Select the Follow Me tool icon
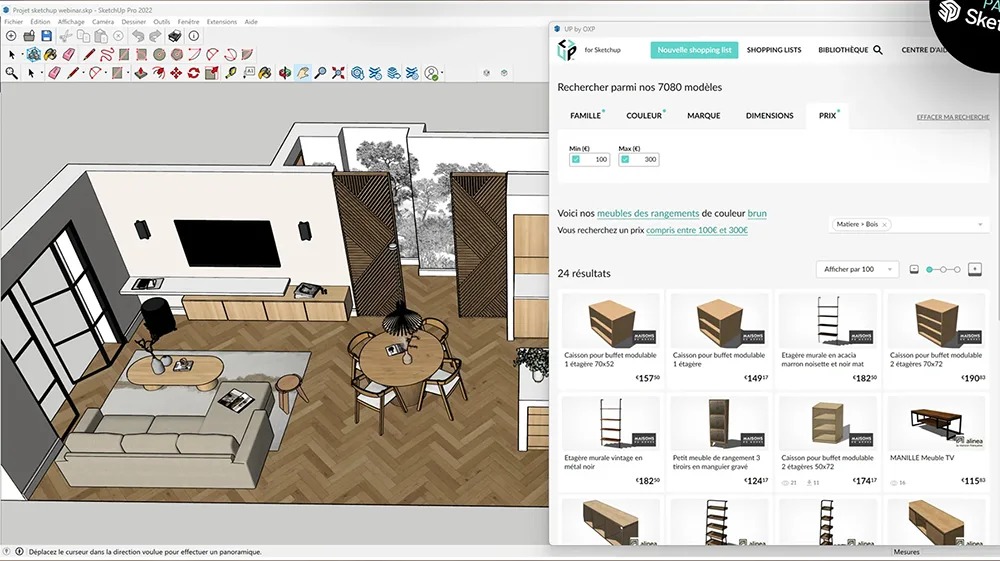 (x=158, y=73)
